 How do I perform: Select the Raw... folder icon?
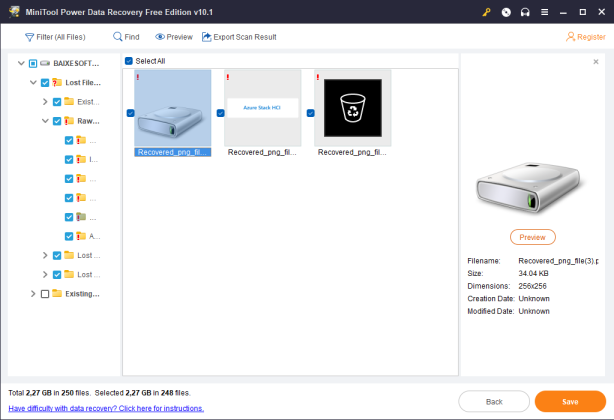pos(69,121)
